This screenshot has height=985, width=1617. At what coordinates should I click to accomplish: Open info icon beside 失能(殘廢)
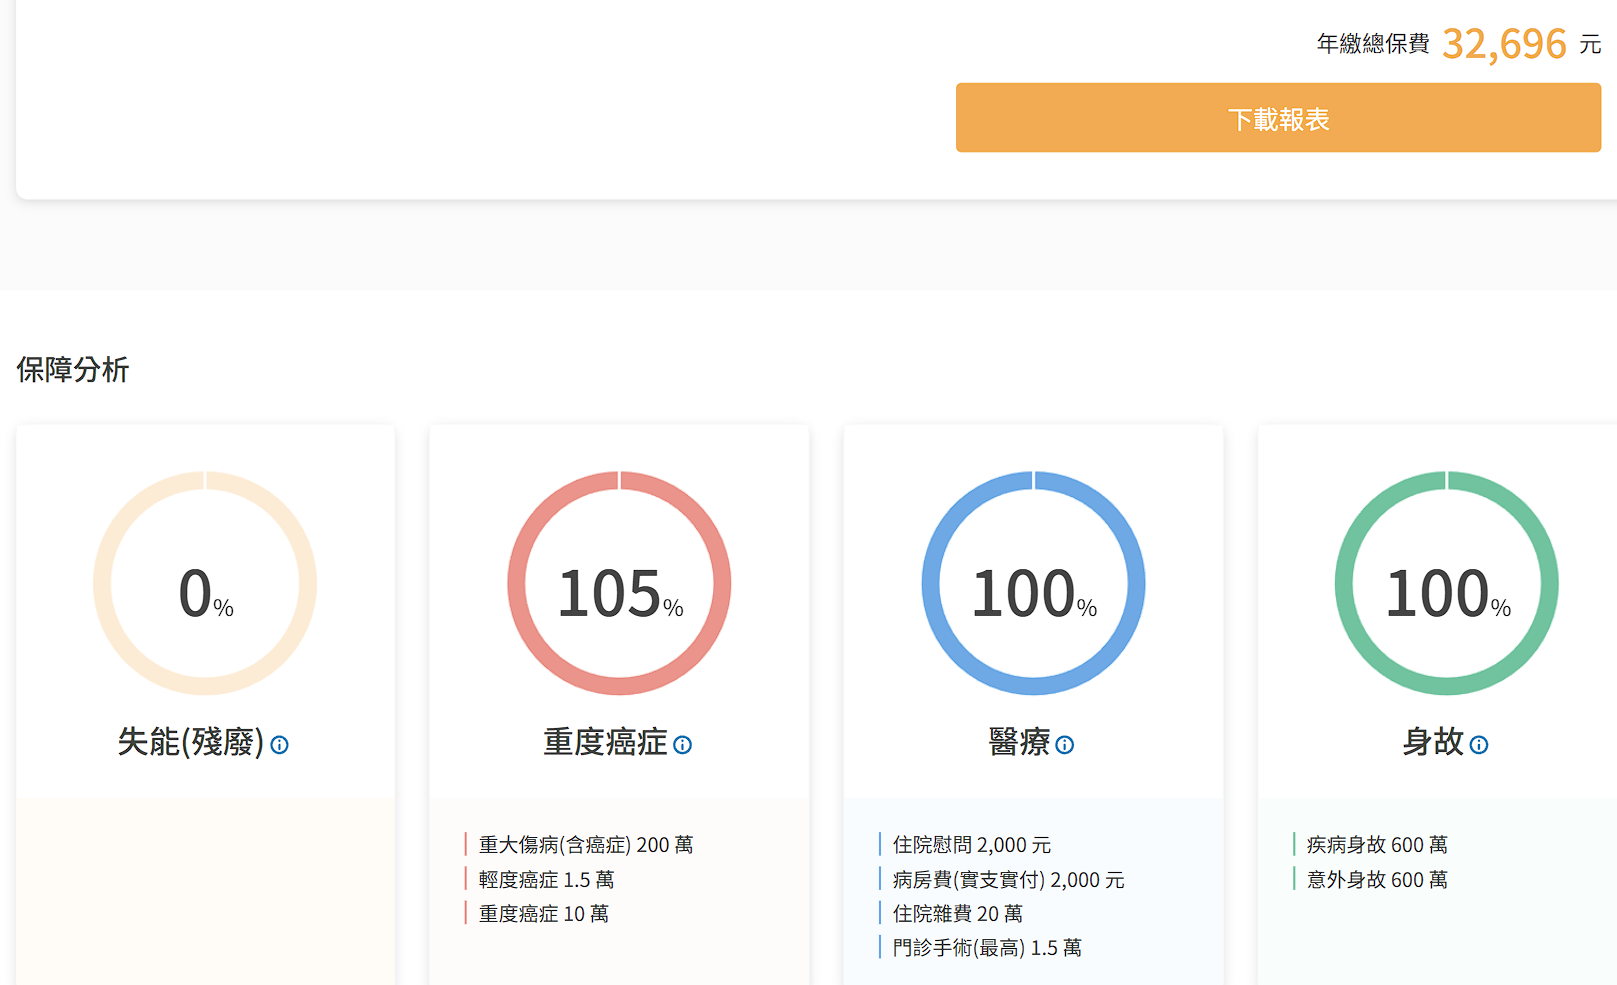(x=280, y=745)
